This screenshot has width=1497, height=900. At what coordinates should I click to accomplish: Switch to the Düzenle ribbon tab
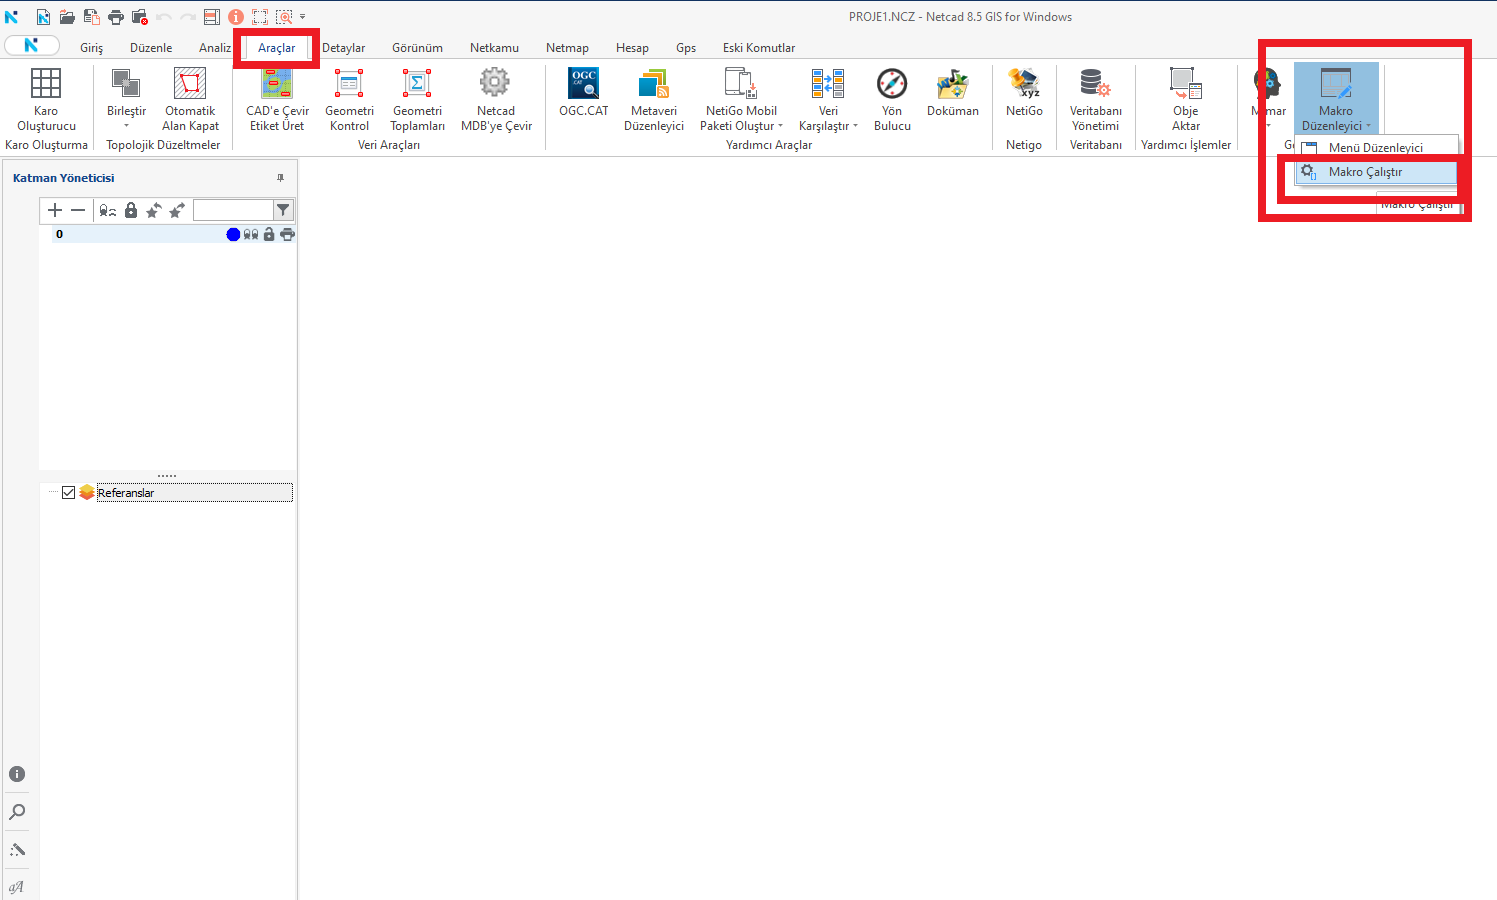[151, 48]
